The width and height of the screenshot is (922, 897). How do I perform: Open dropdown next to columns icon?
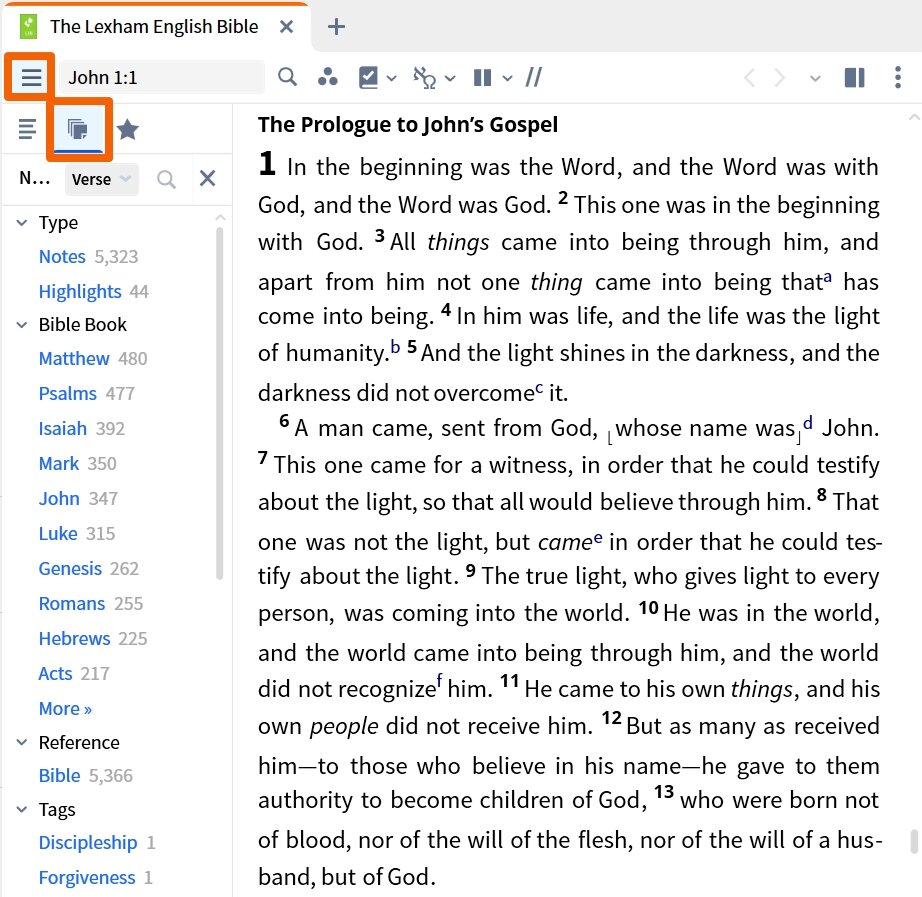pyautogui.click(x=507, y=78)
